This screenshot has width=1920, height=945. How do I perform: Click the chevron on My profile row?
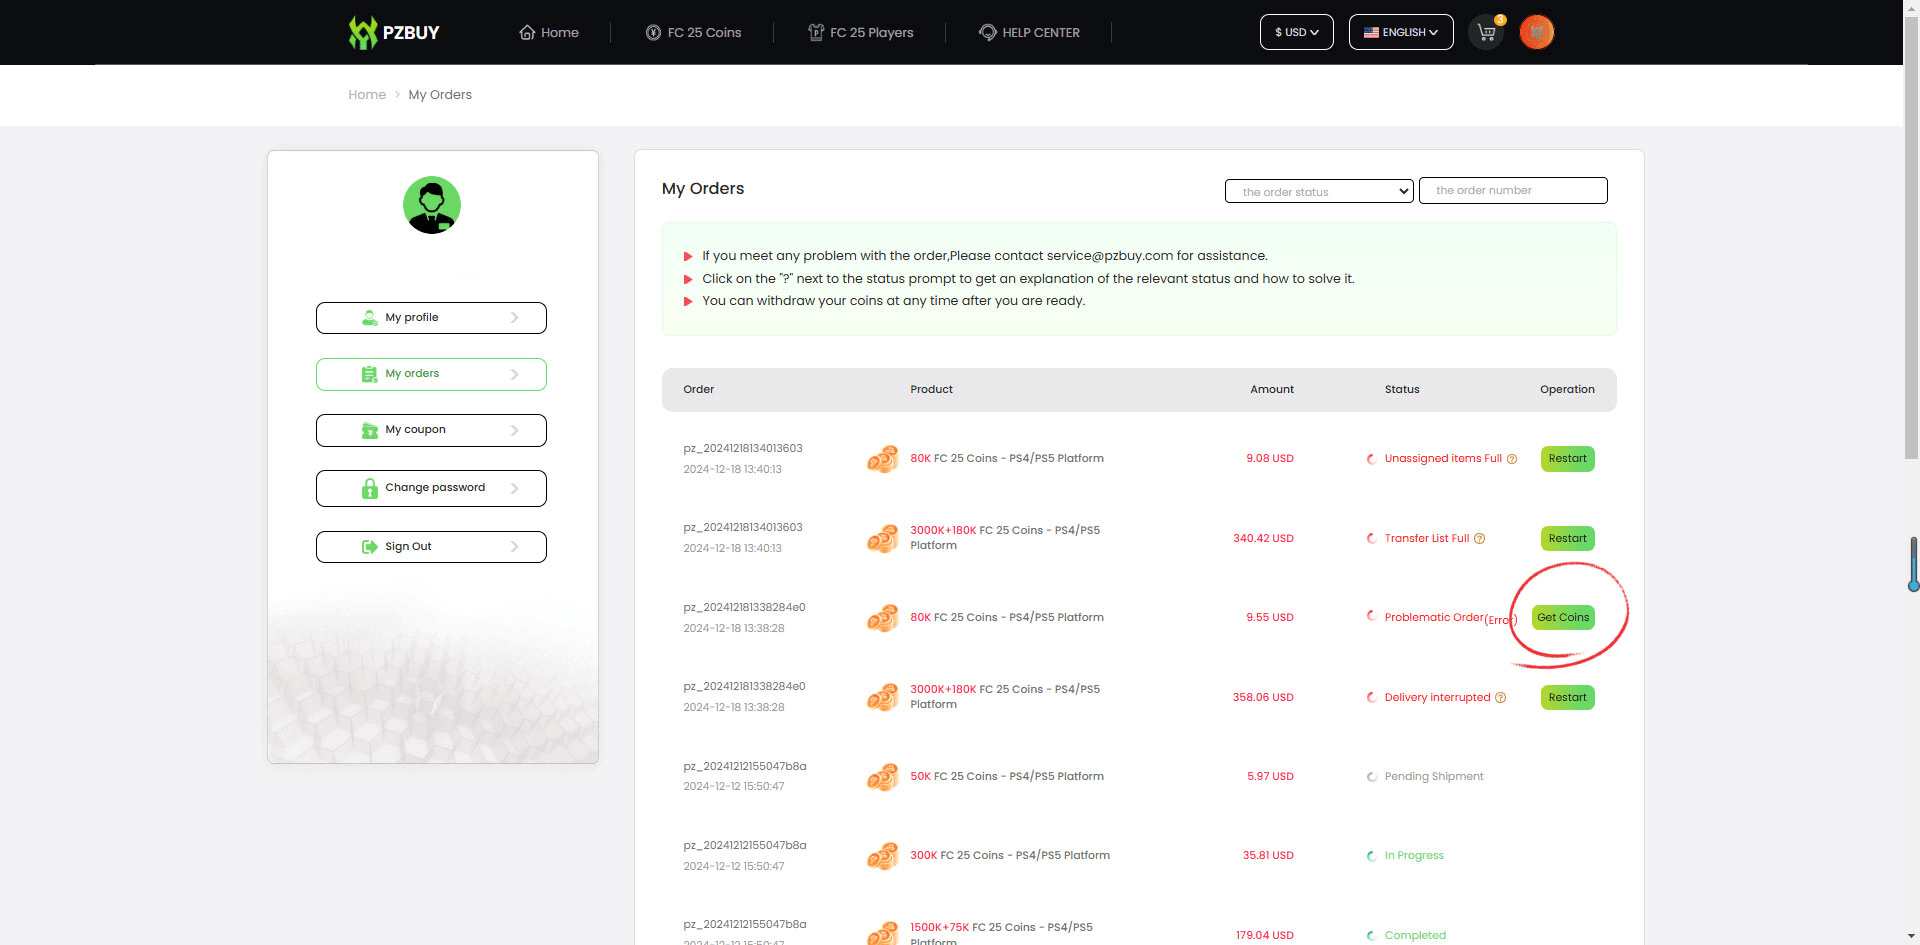pos(515,318)
